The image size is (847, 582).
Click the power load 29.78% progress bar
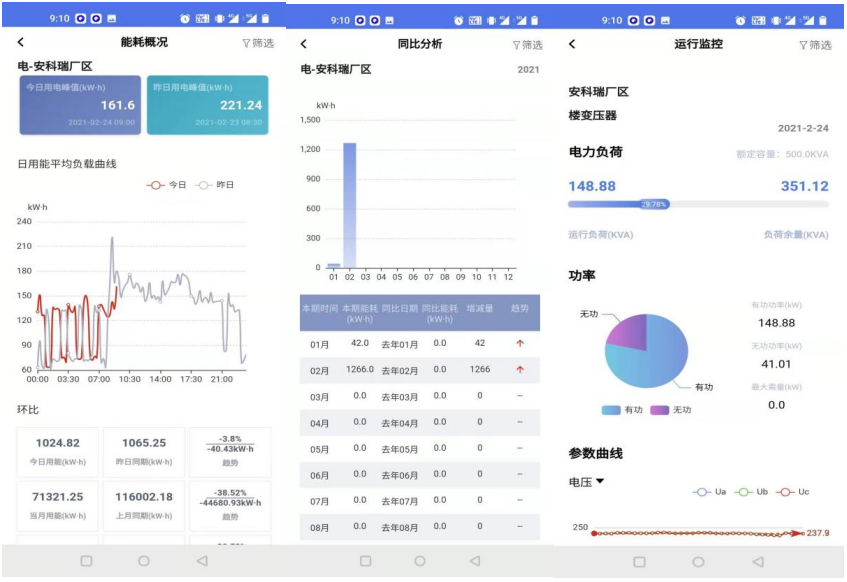coord(698,204)
